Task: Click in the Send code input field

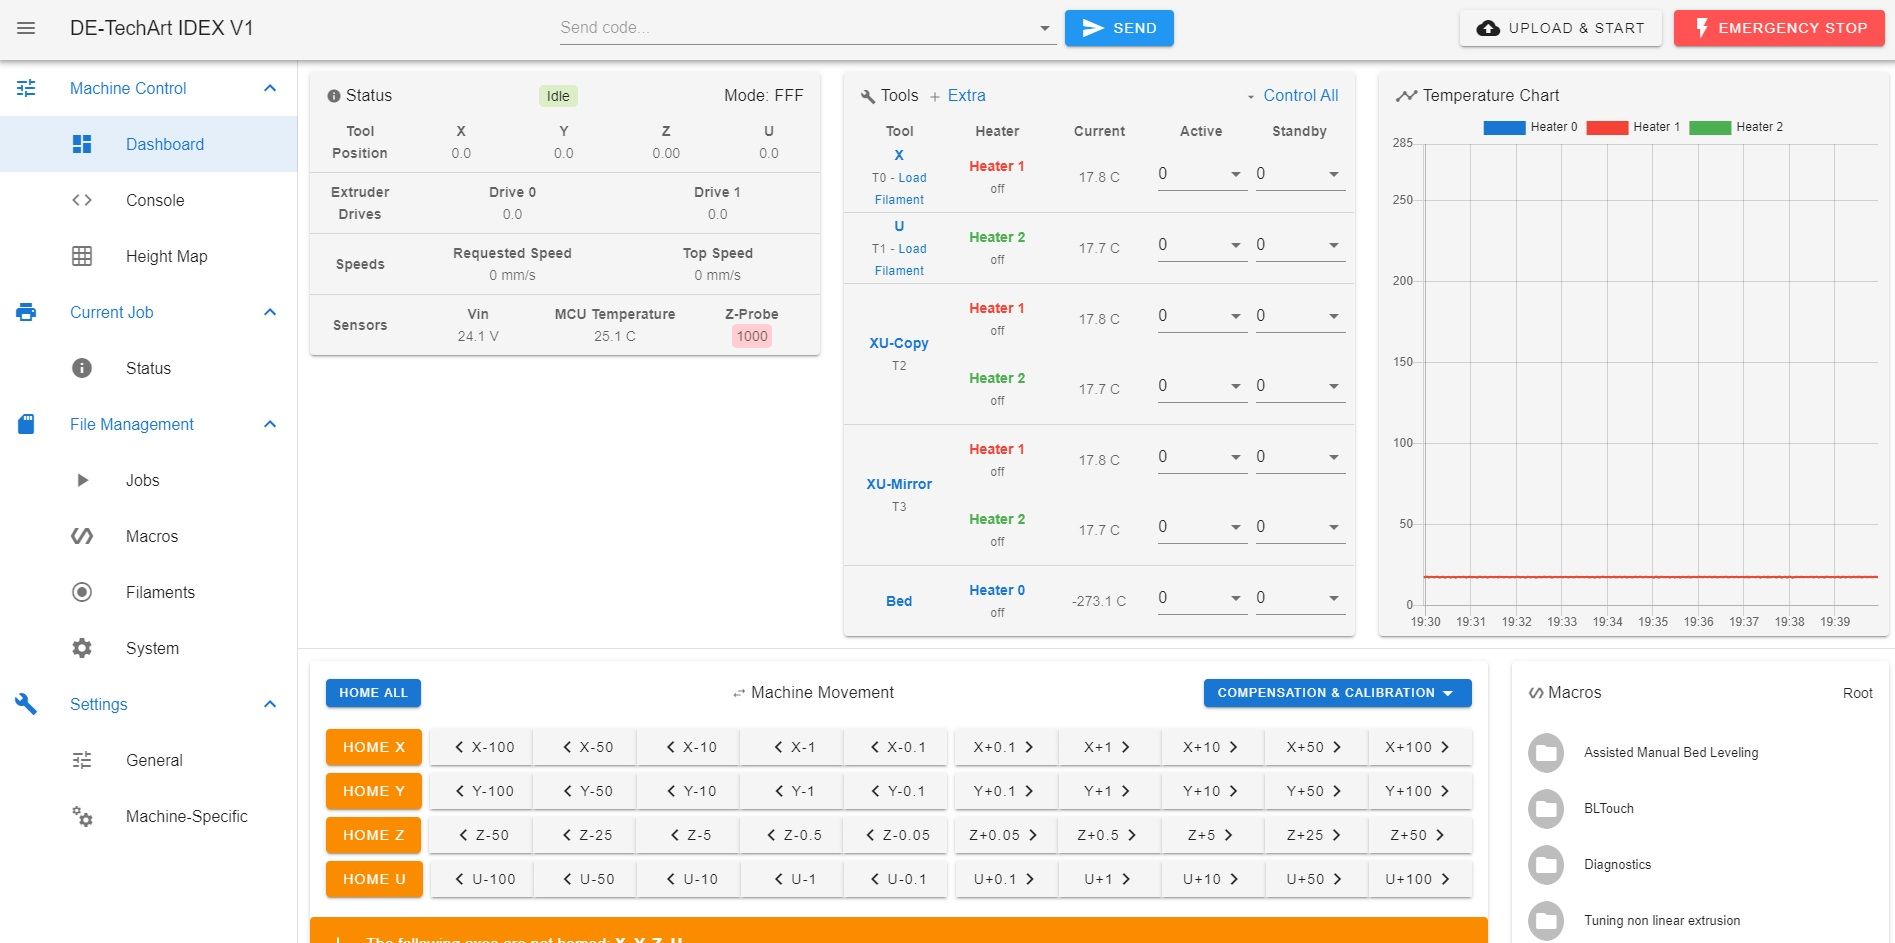Action: pyautogui.click(x=795, y=28)
